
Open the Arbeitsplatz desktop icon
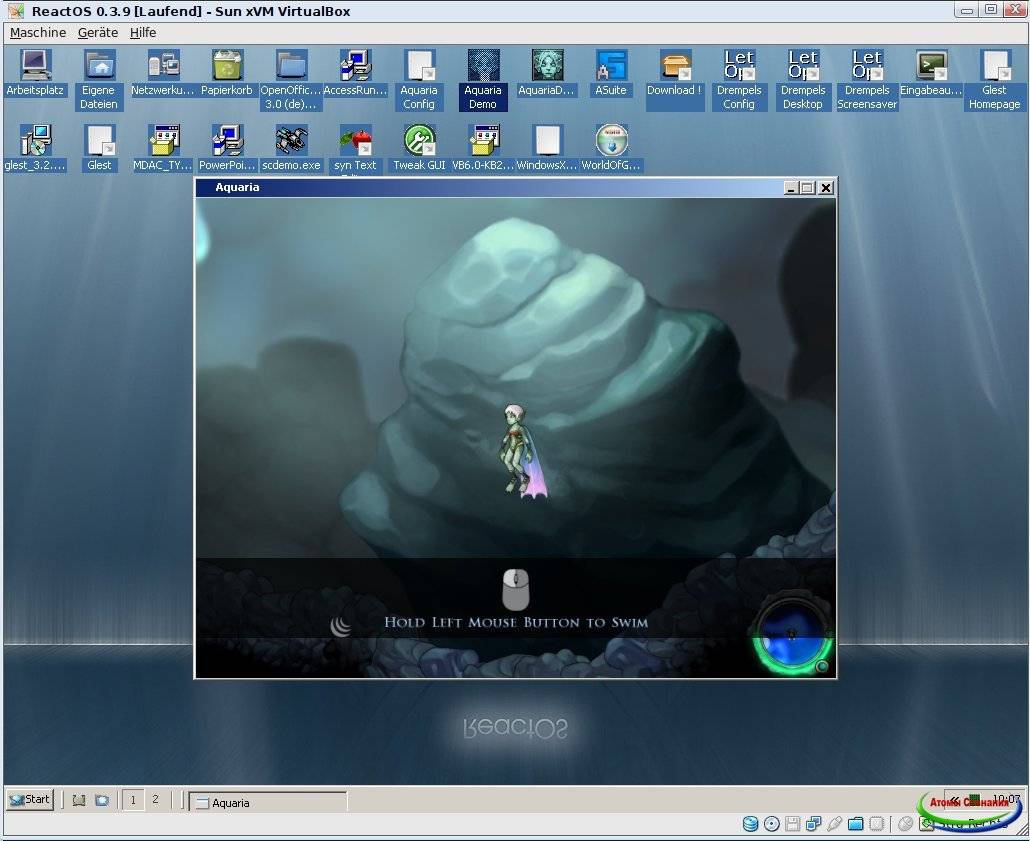coord(35,67)
